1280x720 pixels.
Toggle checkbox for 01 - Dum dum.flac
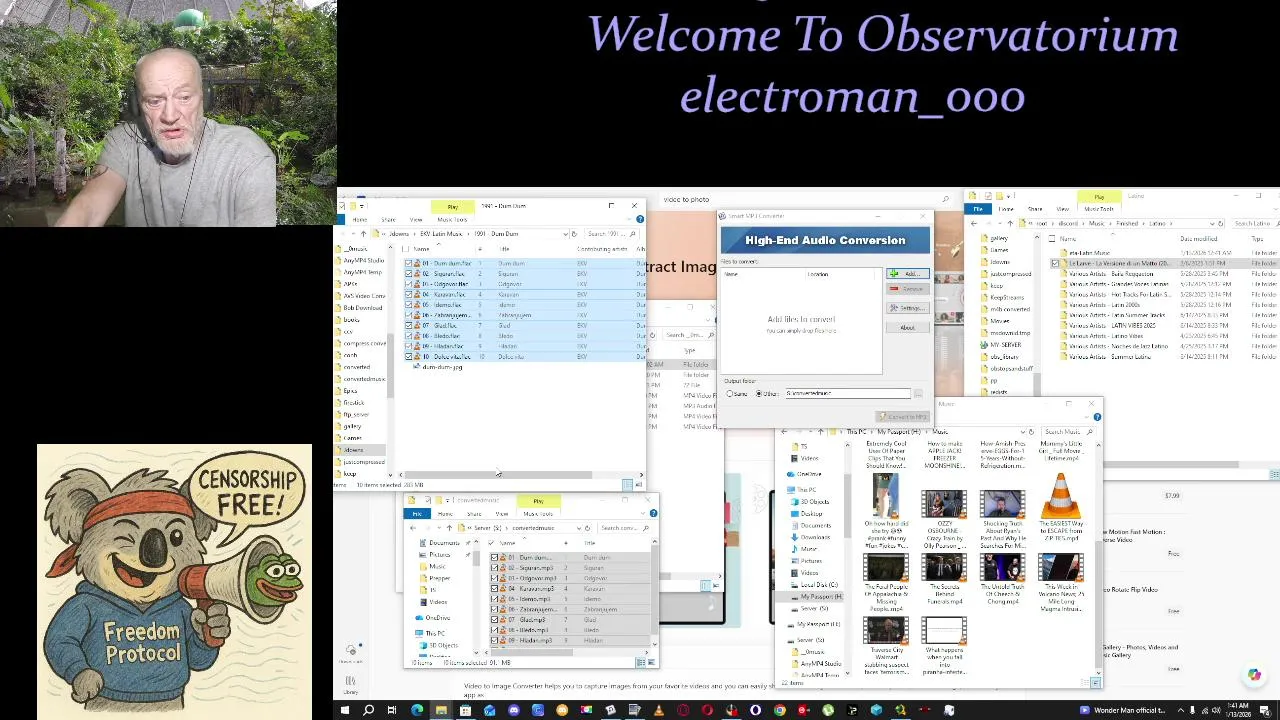tap(409, 264)
